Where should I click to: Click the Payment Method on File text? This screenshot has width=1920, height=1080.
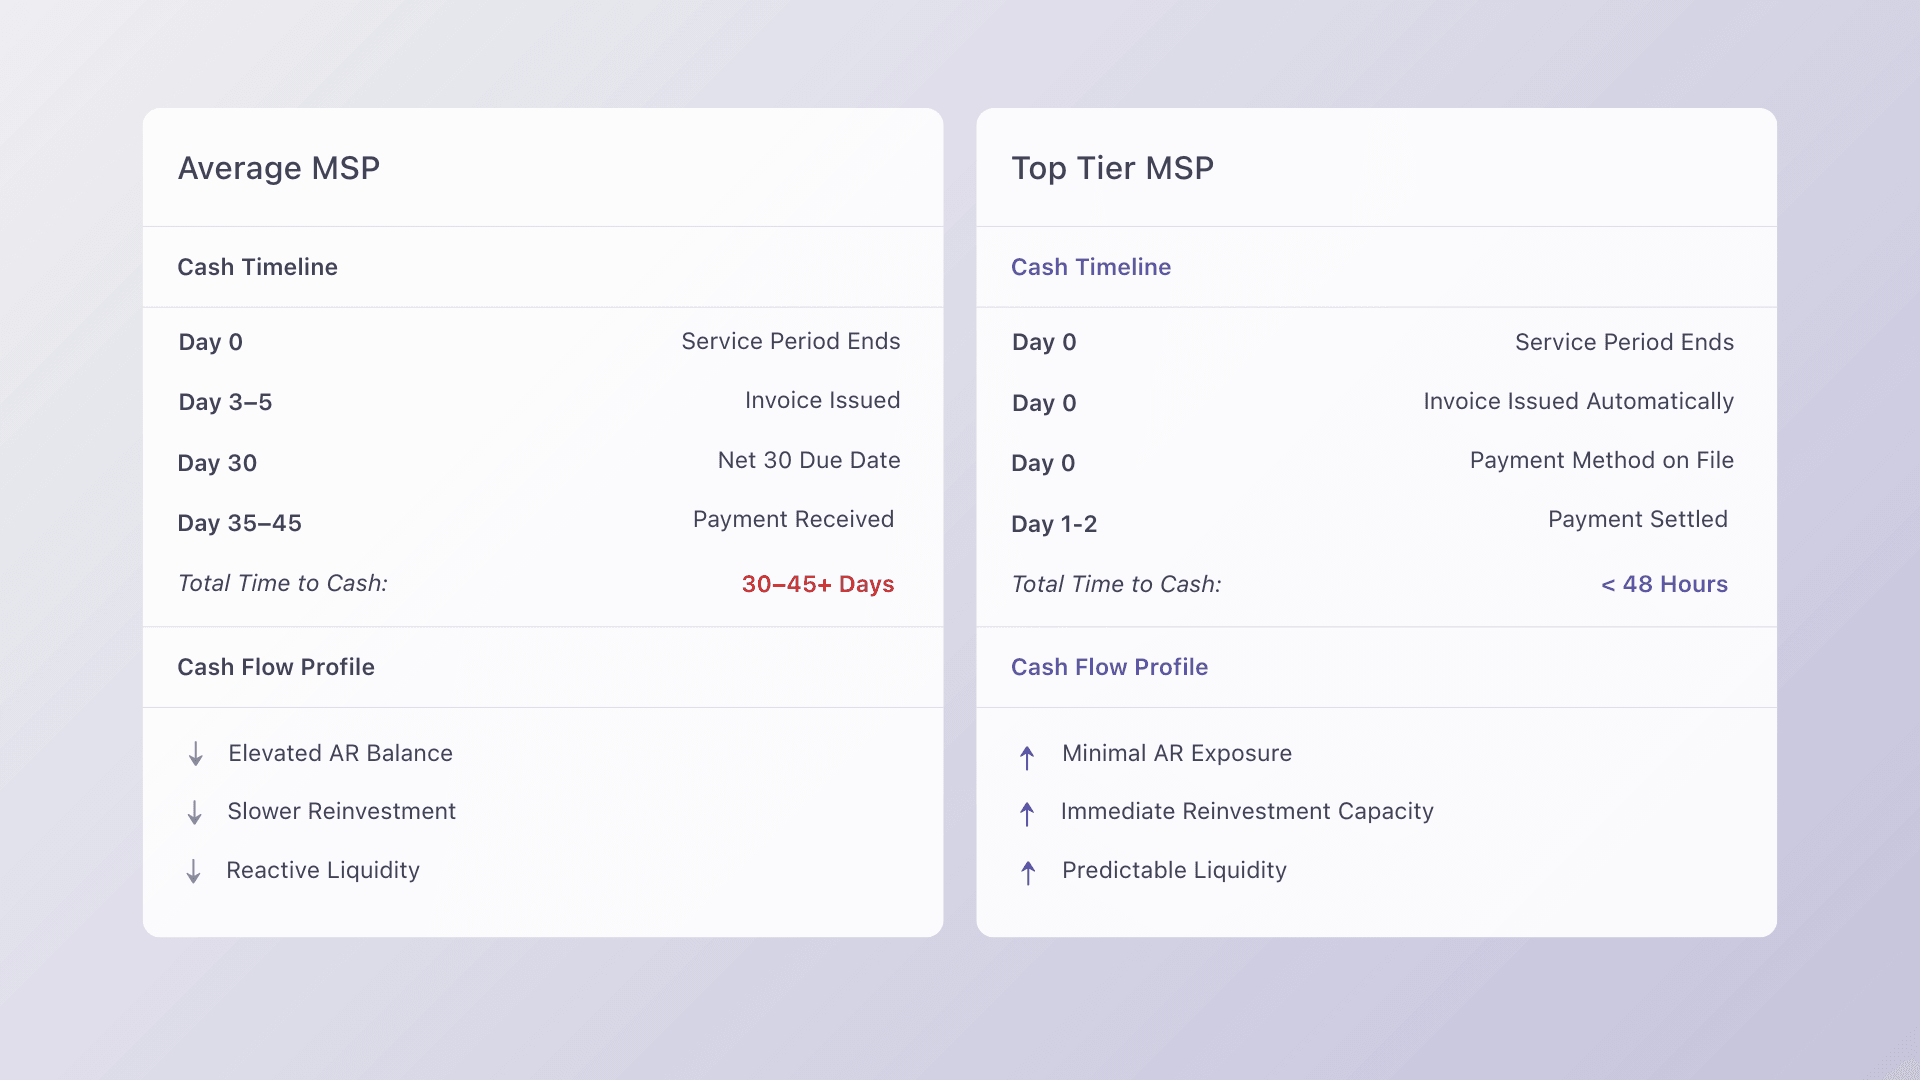(x=1601, y=460)
